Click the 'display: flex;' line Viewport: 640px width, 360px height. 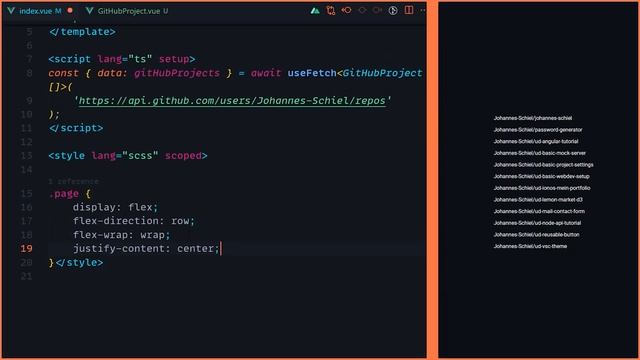point(115,207)
